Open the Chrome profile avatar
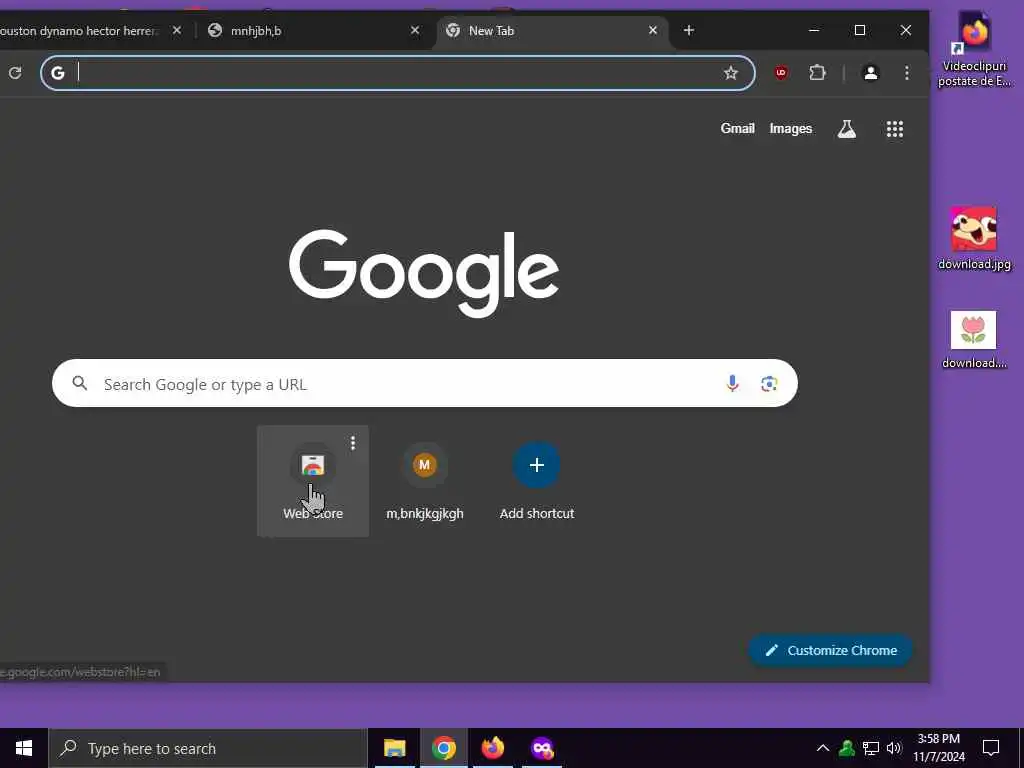Image resolution: width=1024 pixels, height=768 pixels. coord(871,73)
